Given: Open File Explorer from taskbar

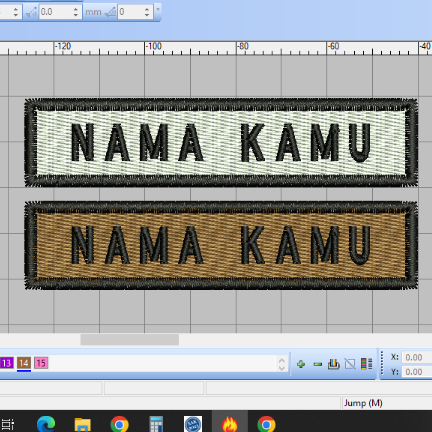Looking at the screenshot, I should (83, 424).
